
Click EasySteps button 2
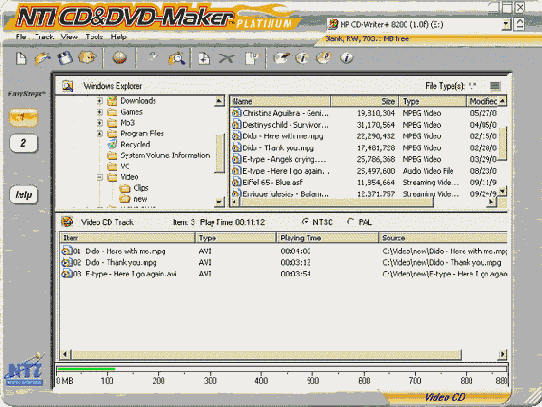point(23,143)
